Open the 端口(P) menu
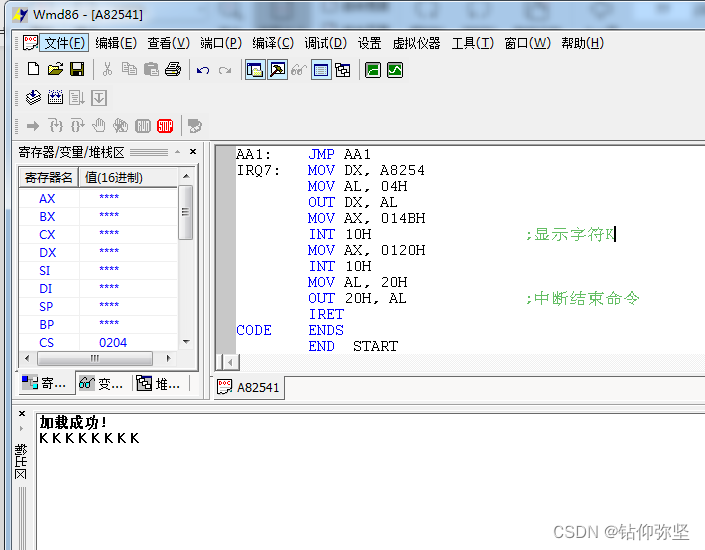 221,43
